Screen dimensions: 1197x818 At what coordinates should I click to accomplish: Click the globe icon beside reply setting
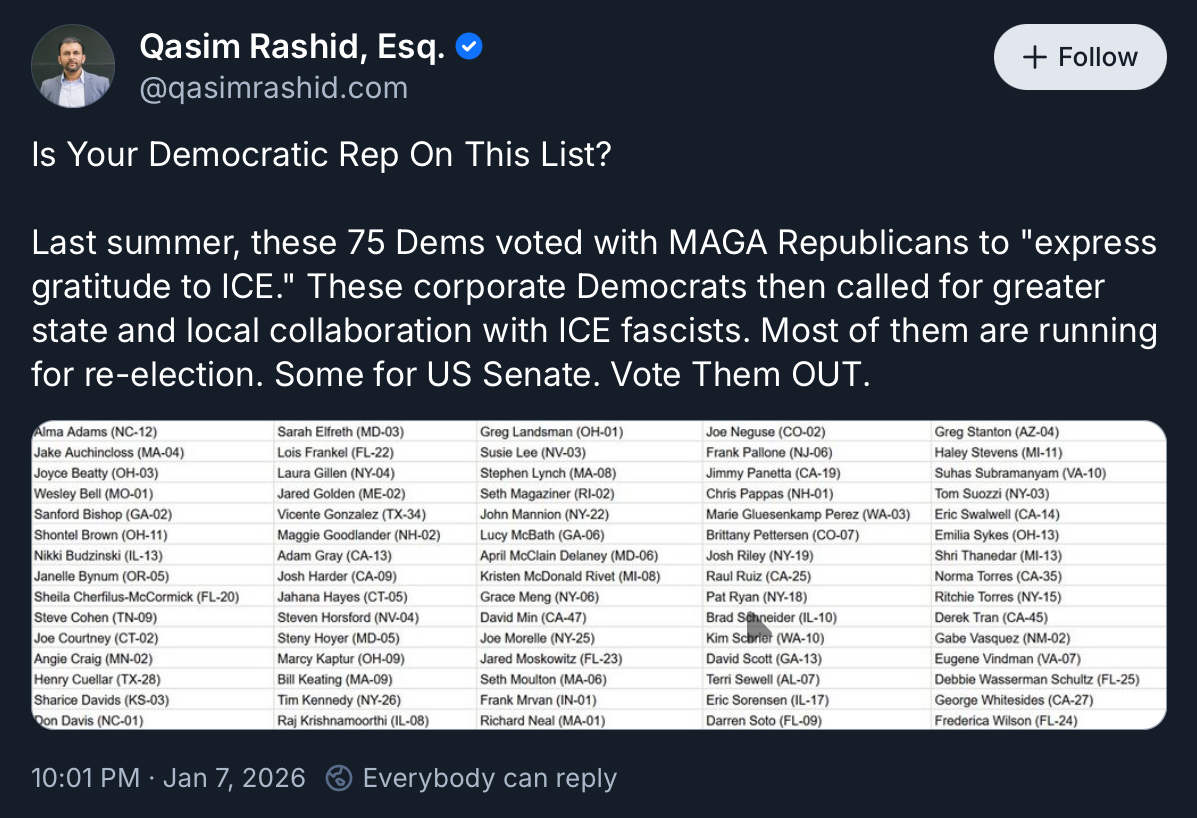click(x=340, y=778)
